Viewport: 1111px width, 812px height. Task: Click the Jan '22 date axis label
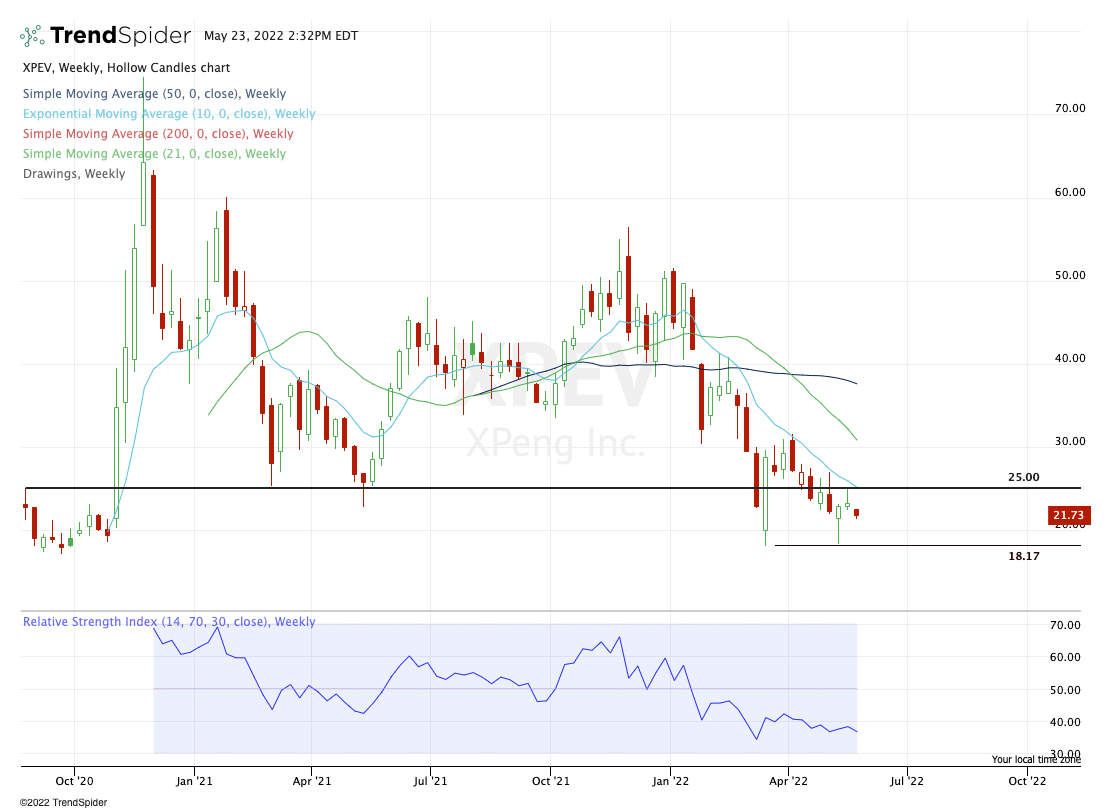click(670, 781)
